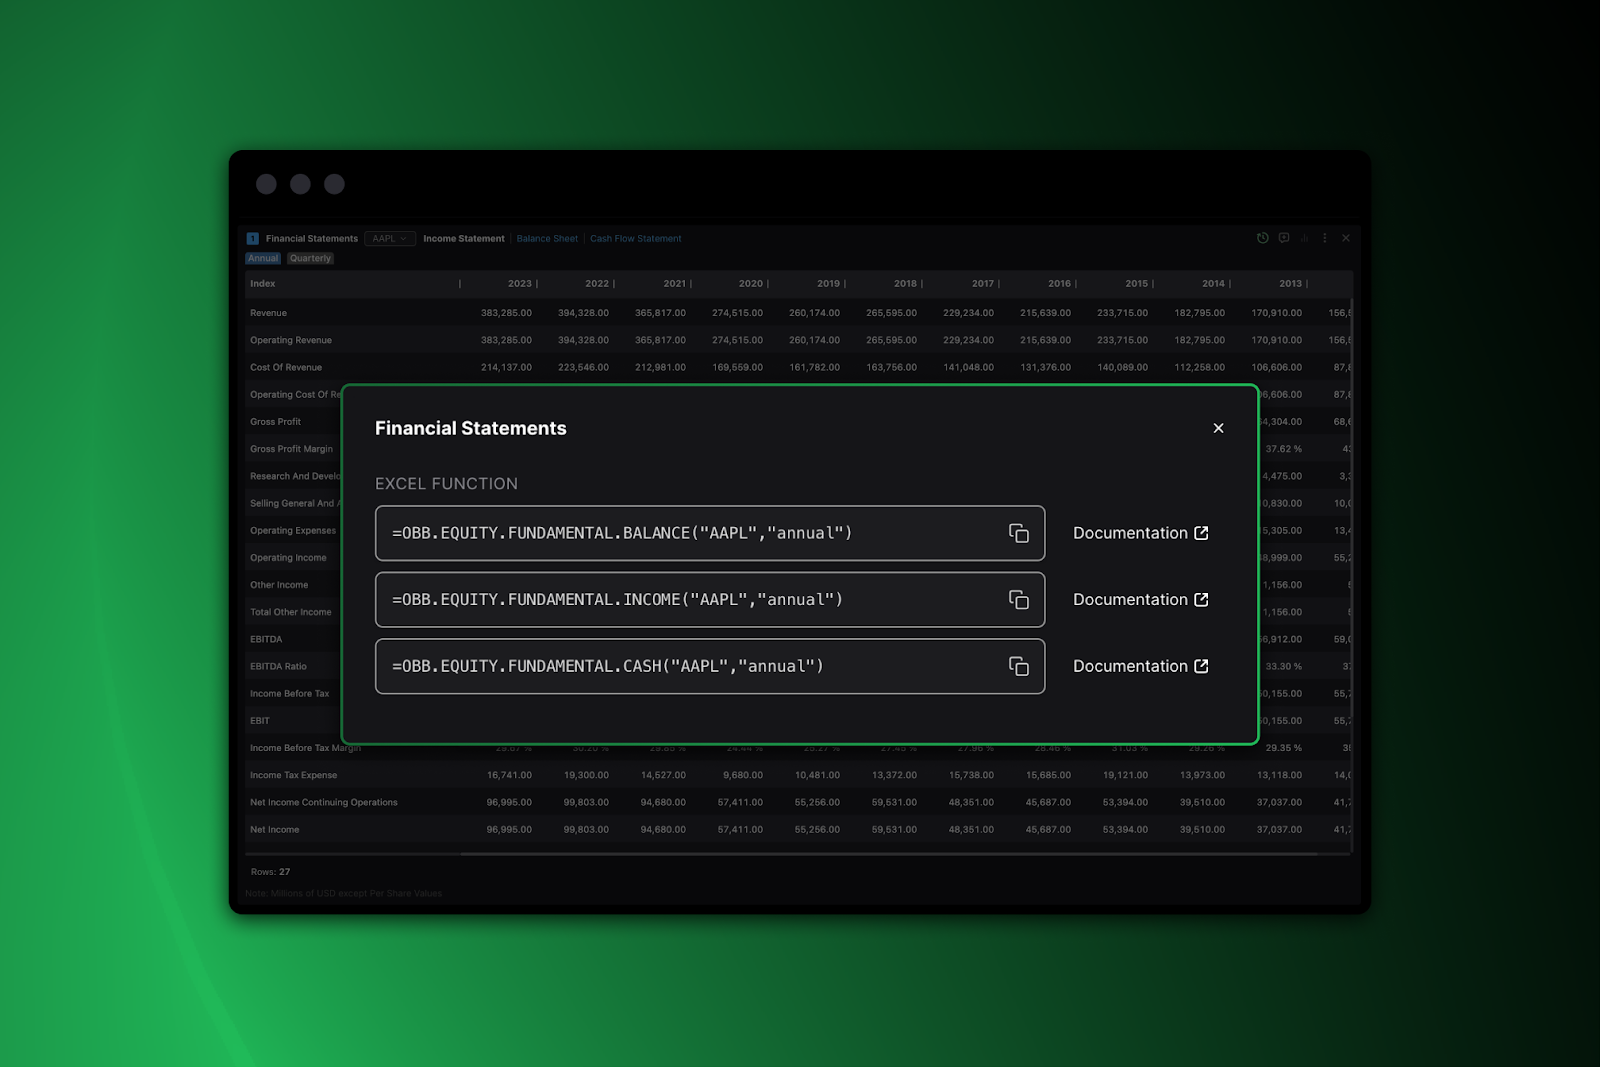
Task: Switch to Cash Flow Statement tab
Action: pyautogui.click(x=635, y=239)
